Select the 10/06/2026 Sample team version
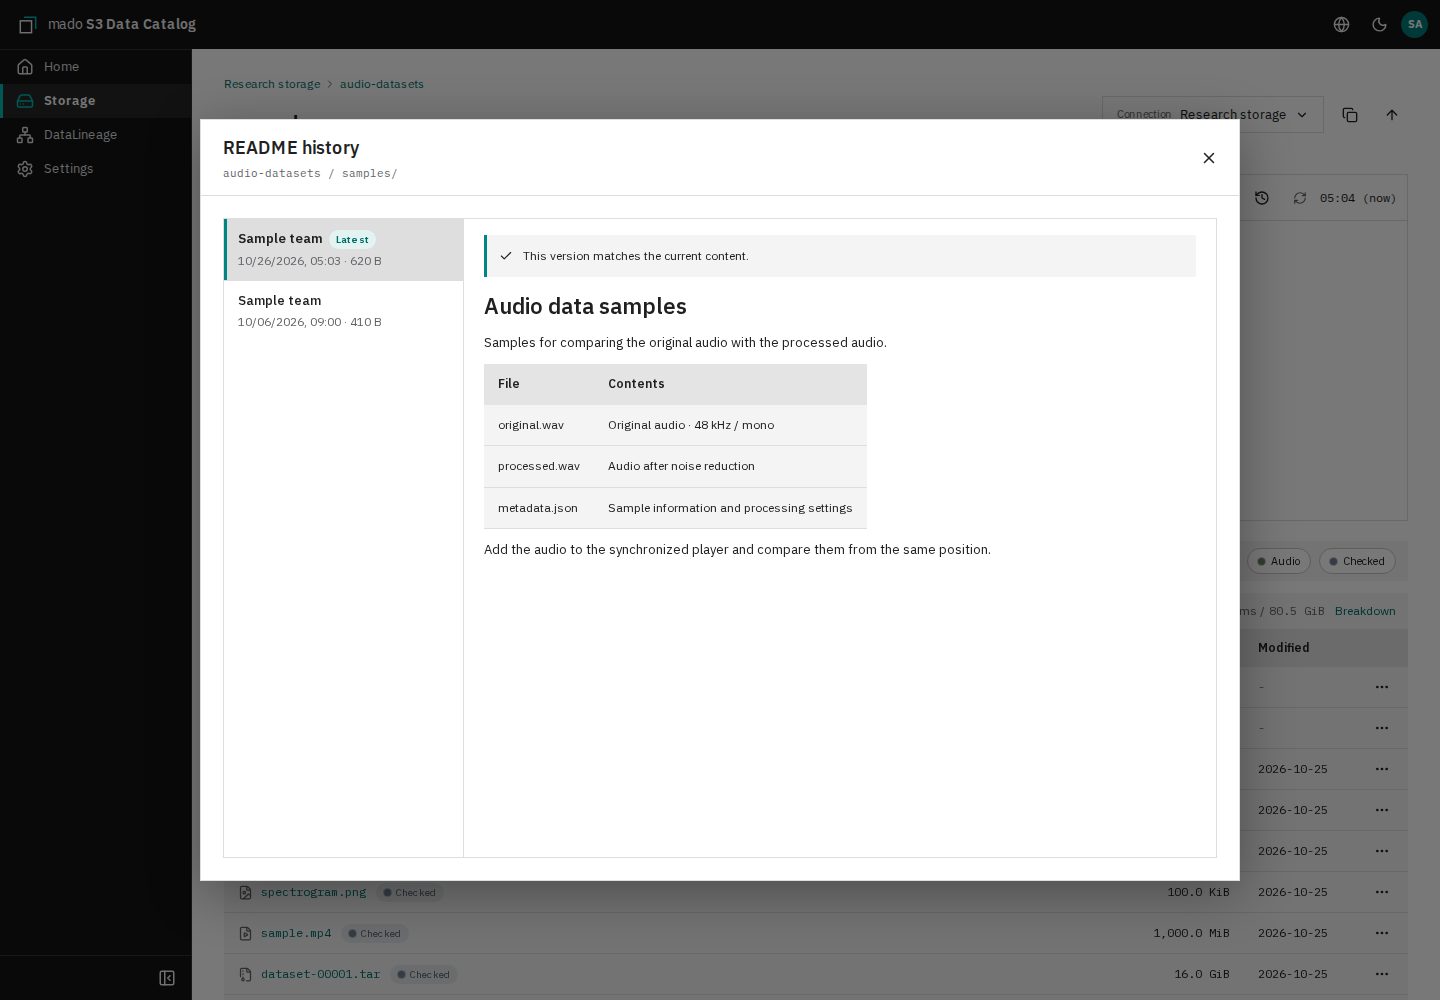The image size is (1440, 1000). (x=344, y=311)
